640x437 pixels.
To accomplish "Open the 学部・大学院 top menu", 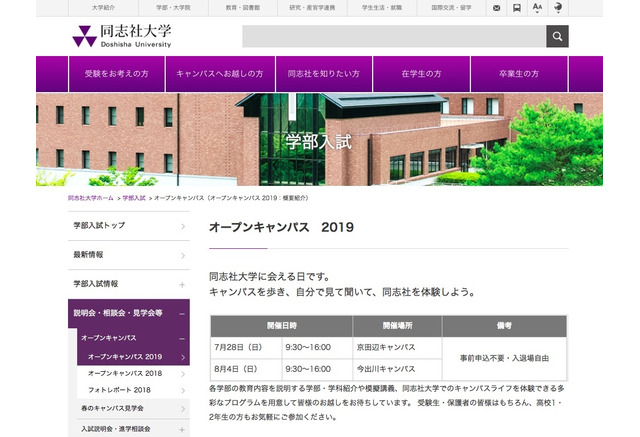I will (x=173, y=8).
